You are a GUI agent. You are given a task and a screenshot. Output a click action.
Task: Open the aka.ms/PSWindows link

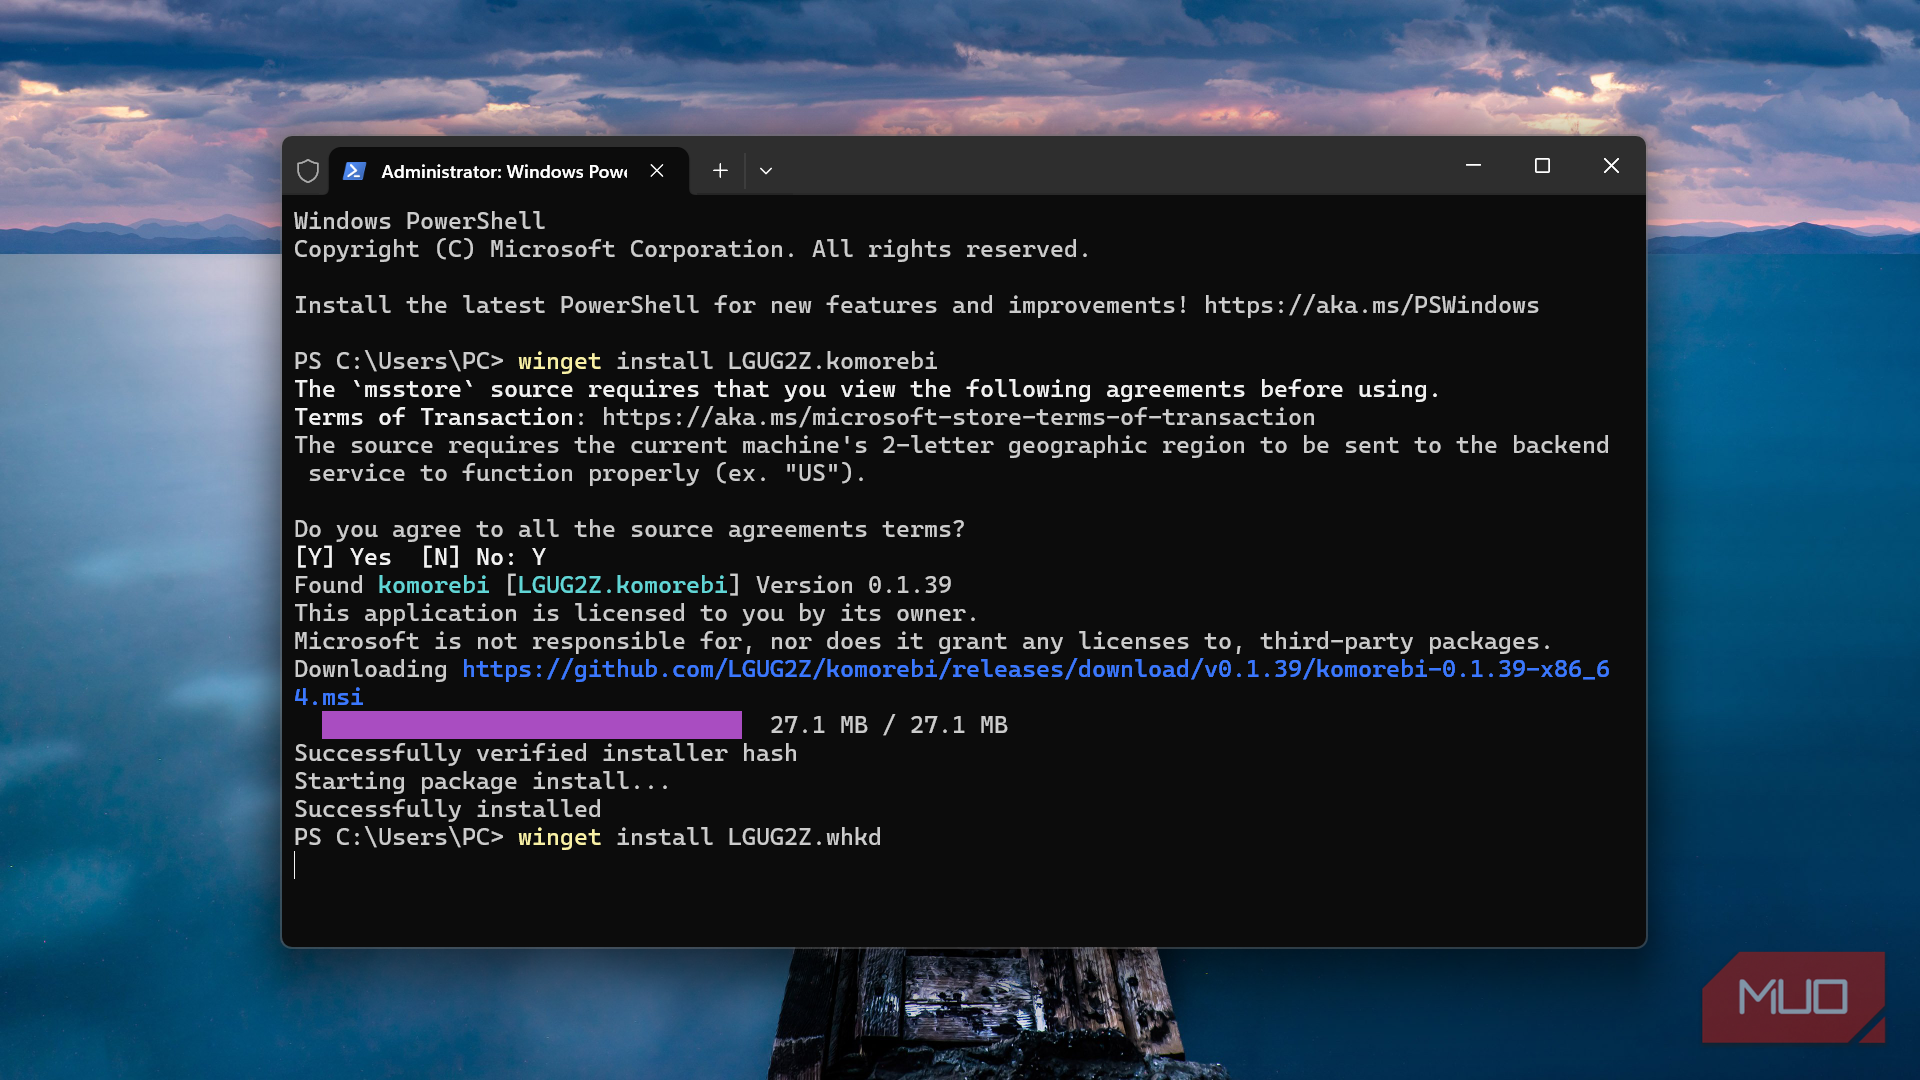click(1371, 305)
